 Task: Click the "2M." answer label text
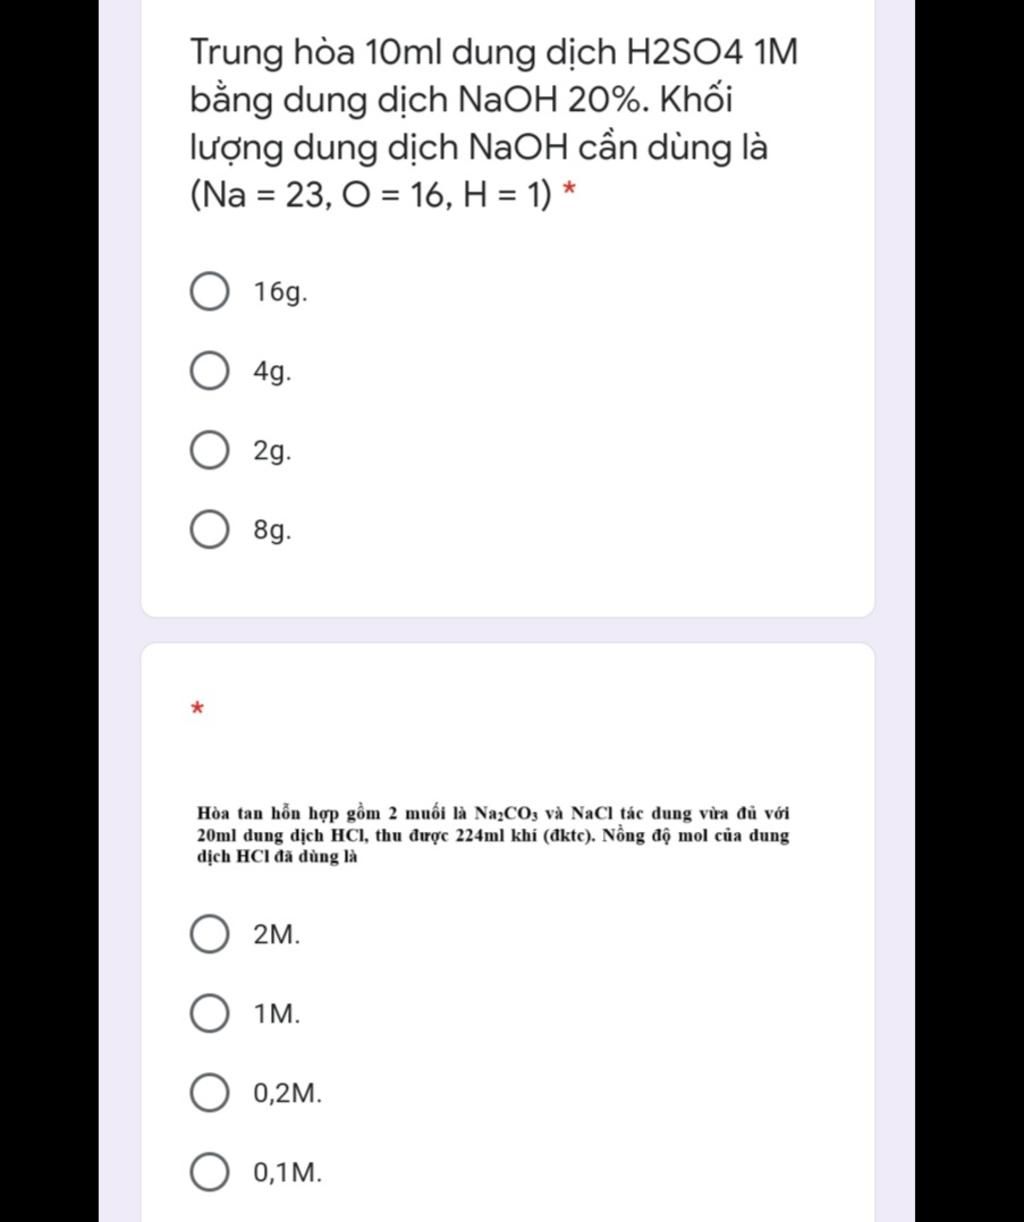(x=276, y=935)
